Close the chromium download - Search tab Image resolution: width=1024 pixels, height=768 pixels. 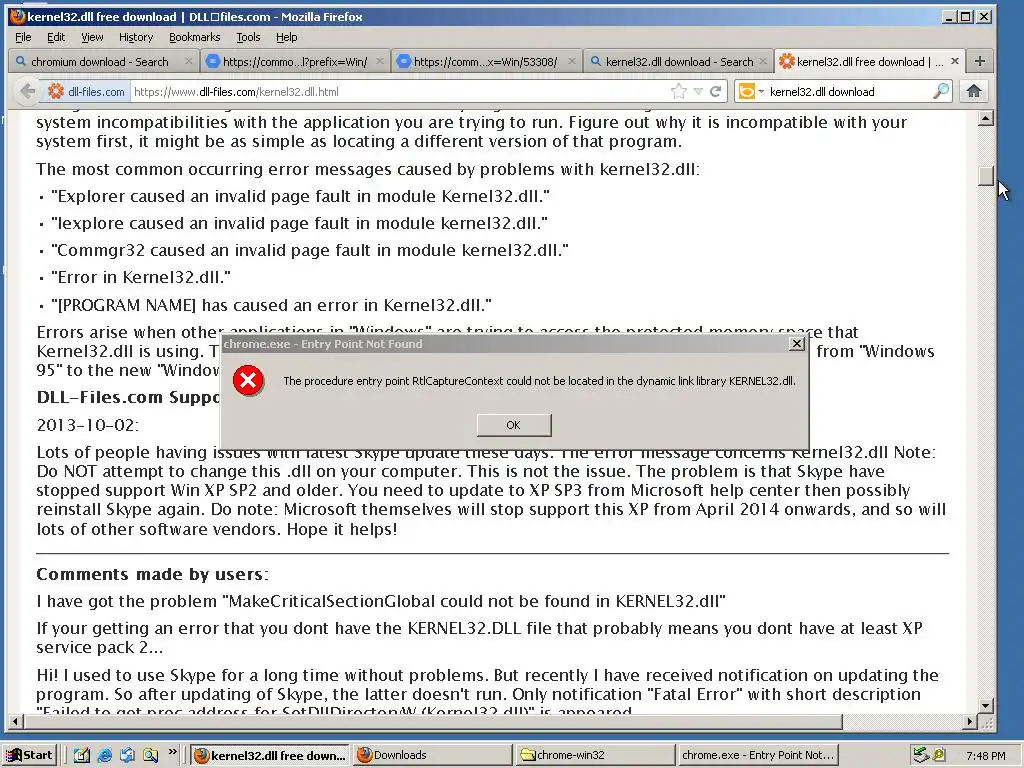(188, 61)
